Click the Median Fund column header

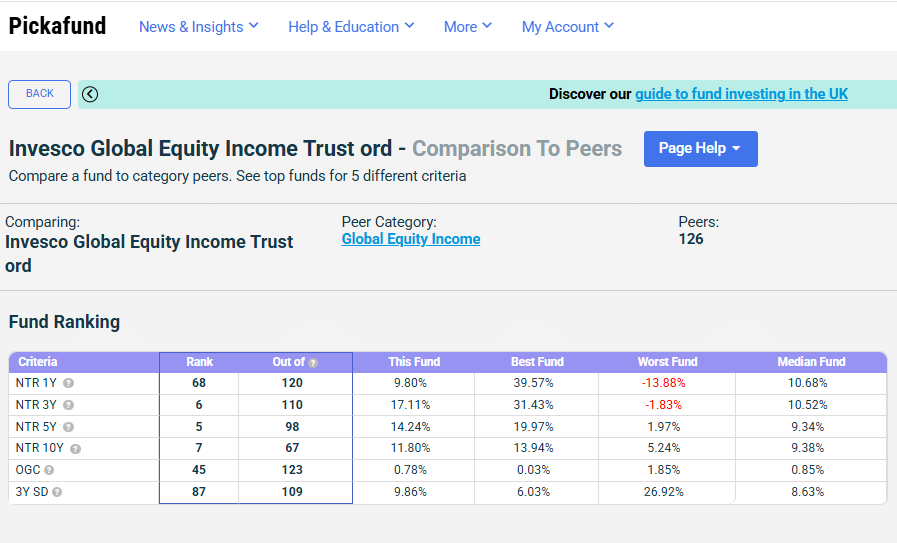811,362
